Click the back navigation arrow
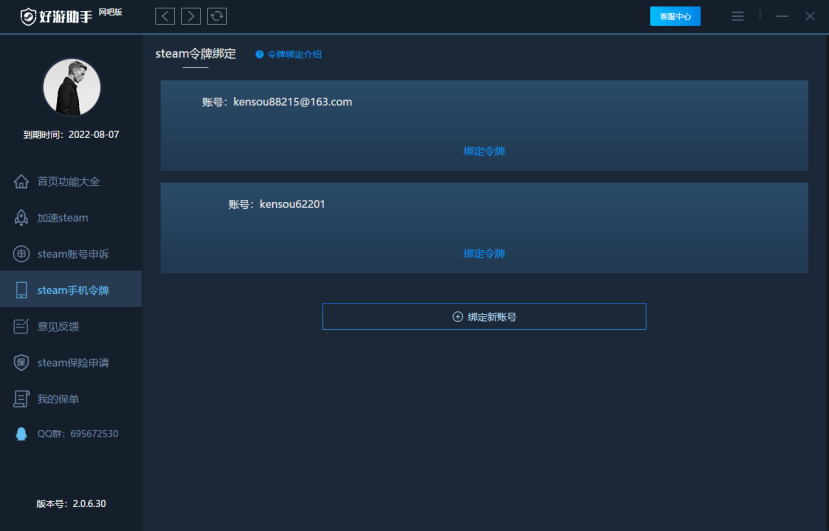The image size is (829, 531). click(165, 16)
